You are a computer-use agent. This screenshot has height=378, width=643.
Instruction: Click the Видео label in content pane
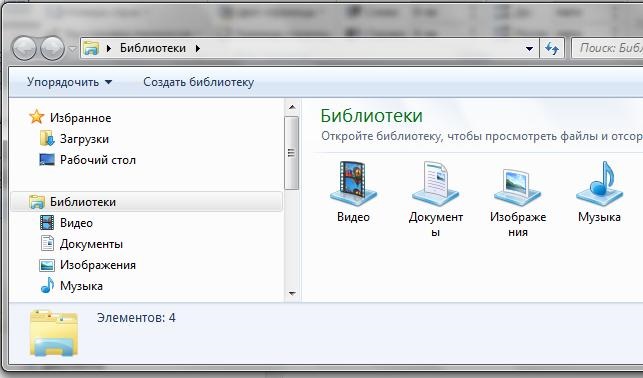point(353,217)
